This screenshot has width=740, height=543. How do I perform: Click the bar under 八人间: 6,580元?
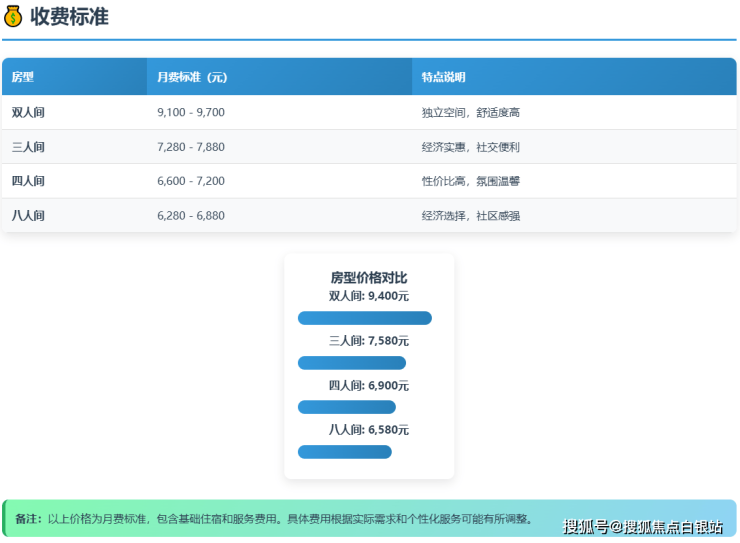coord(345,452)
